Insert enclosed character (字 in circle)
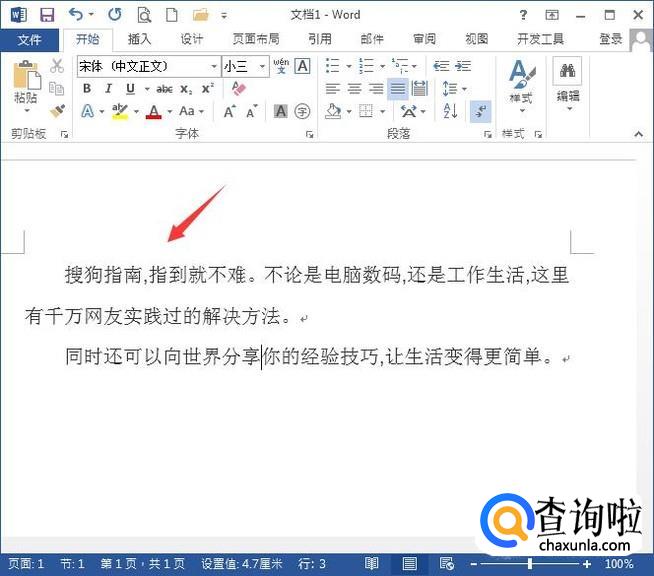 click(x=302, y=111)
